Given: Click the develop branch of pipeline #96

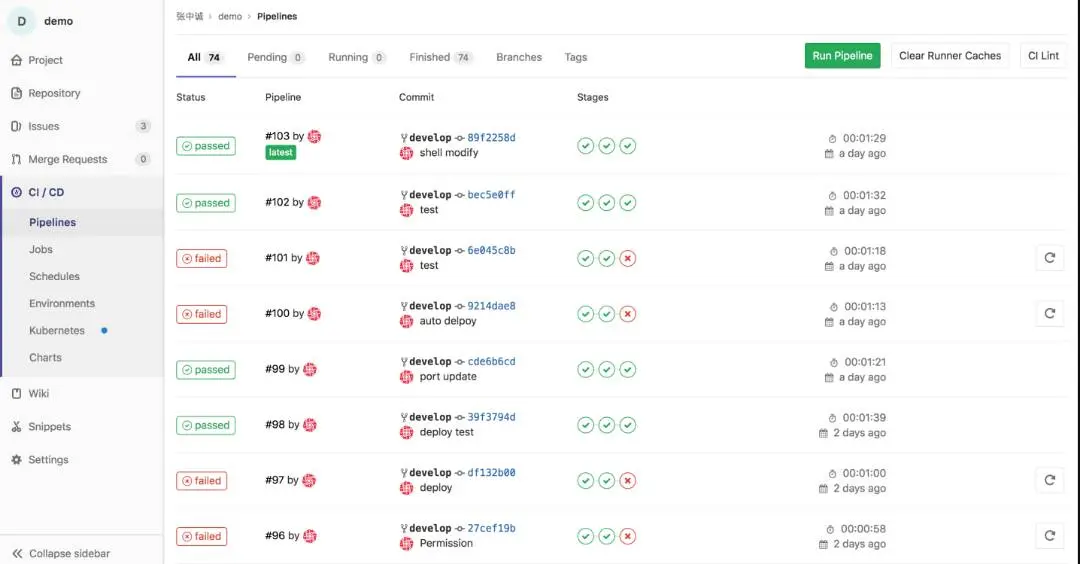Looking at the screenshot, I should (x=430, y=528).
